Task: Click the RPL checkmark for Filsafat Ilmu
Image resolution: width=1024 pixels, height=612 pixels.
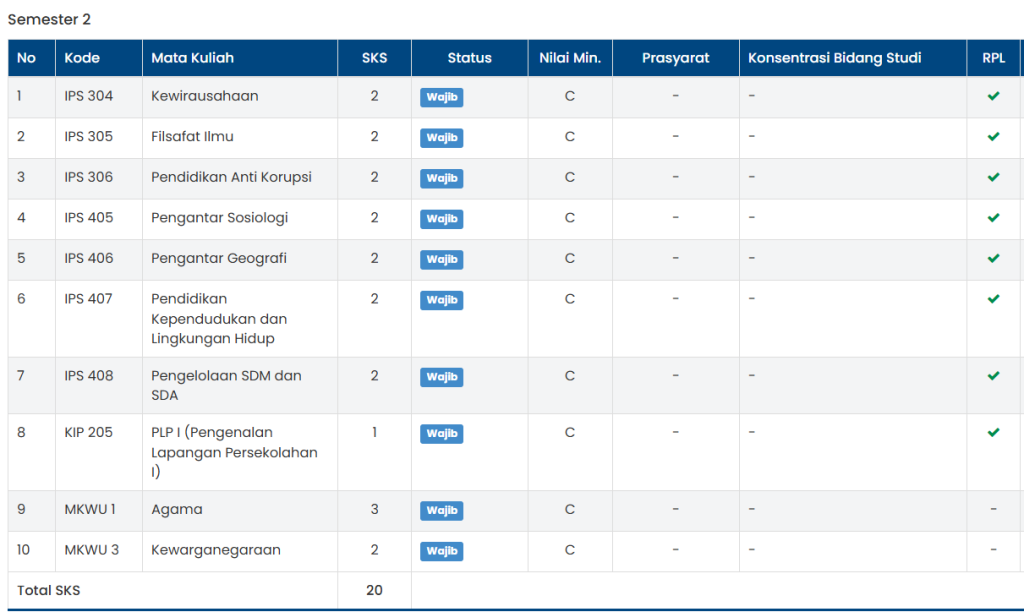Action: (993, 137)
